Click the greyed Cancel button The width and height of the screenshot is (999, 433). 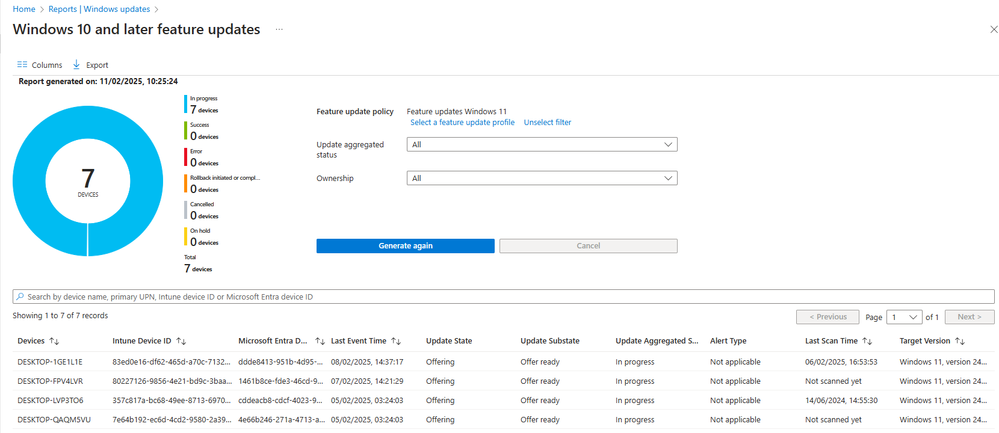pos(588,246)
